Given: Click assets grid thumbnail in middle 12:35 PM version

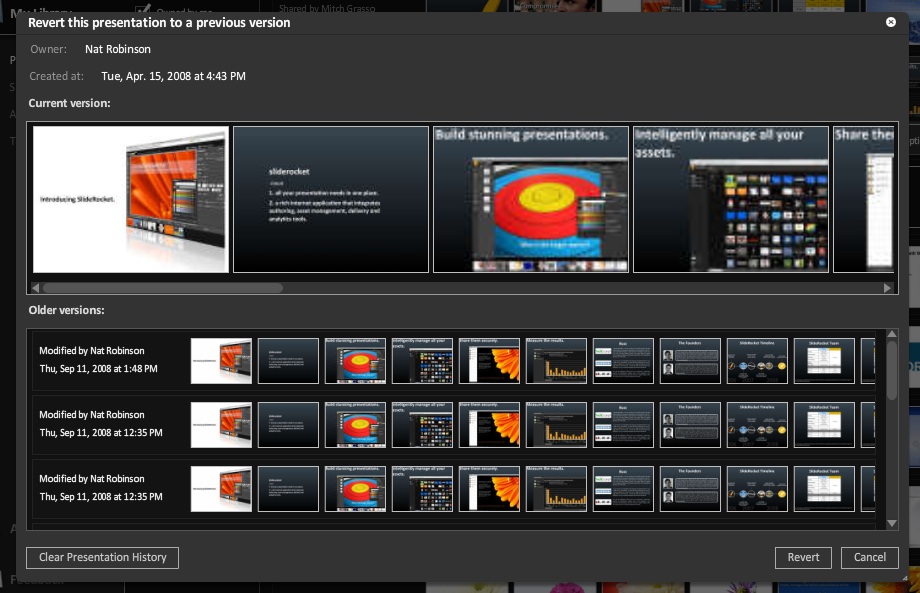Looking at the screenshot, I should click(x=422, y=425).
